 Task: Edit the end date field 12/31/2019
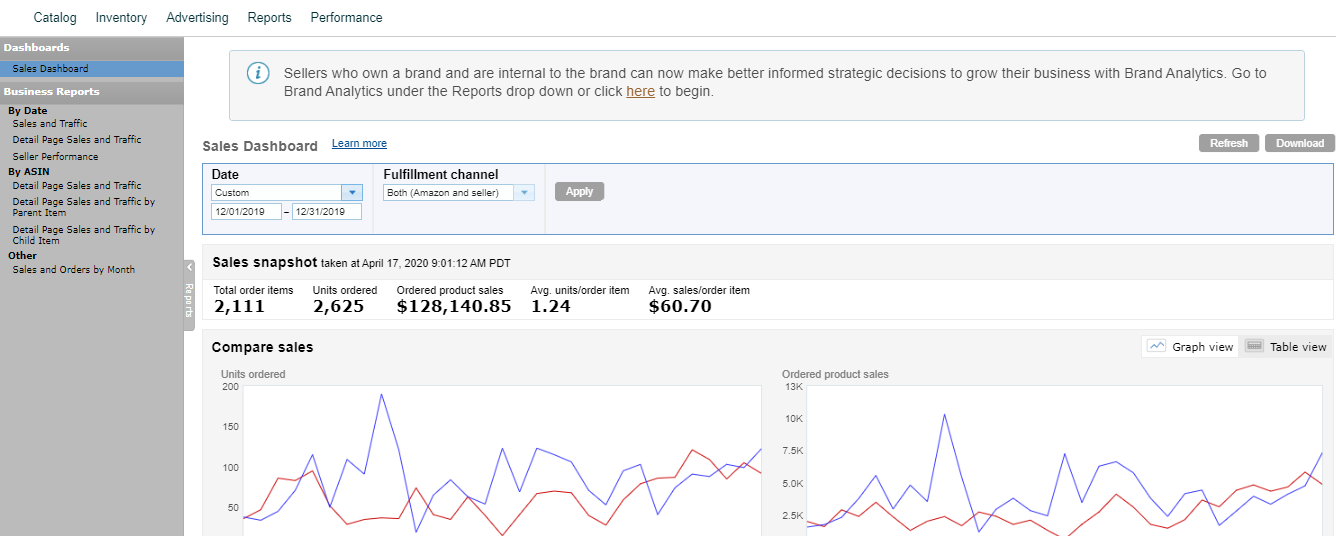[326, 212]
